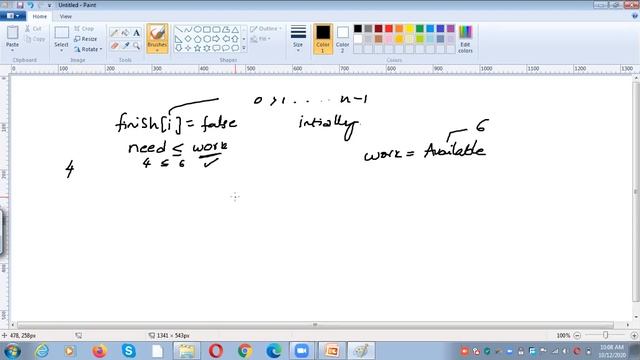
Task: Open Firefox from the taskbar
Action: click(x=99, y=351)
